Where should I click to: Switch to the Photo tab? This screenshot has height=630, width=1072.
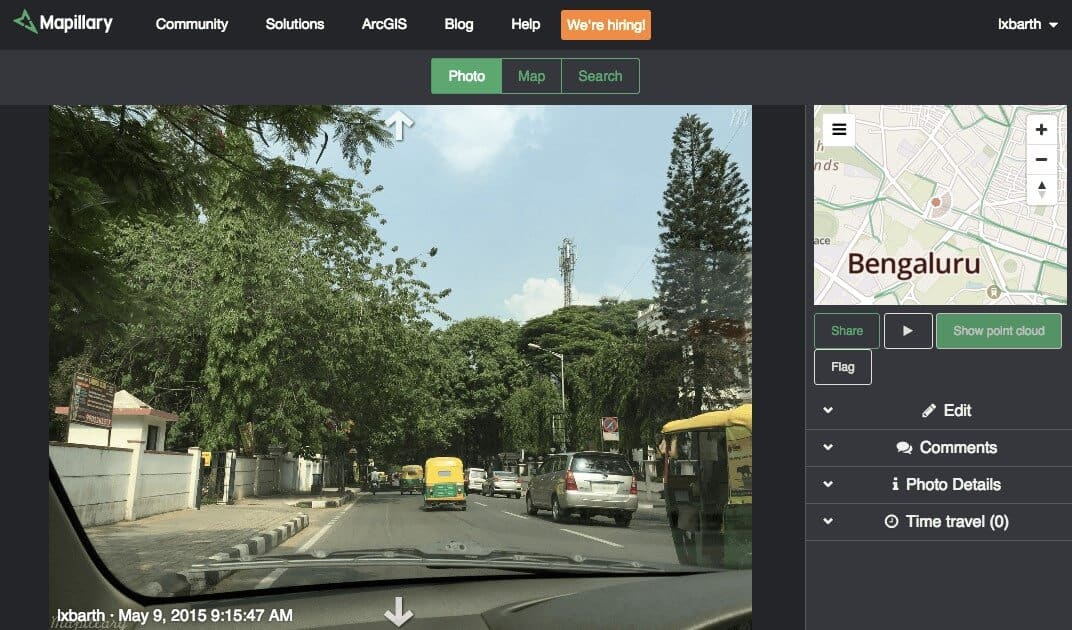coord(466,76)
